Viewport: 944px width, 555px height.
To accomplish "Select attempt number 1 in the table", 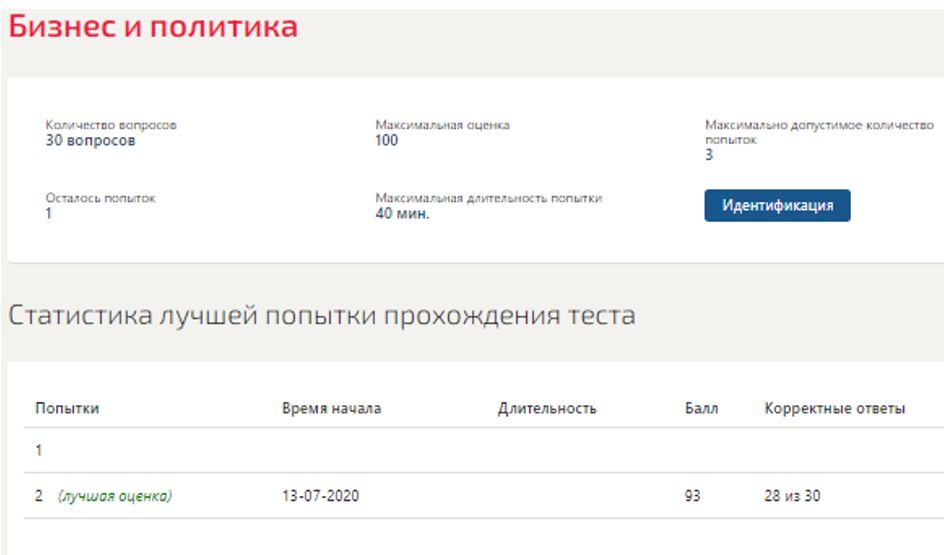I will (x=39, y=450).
